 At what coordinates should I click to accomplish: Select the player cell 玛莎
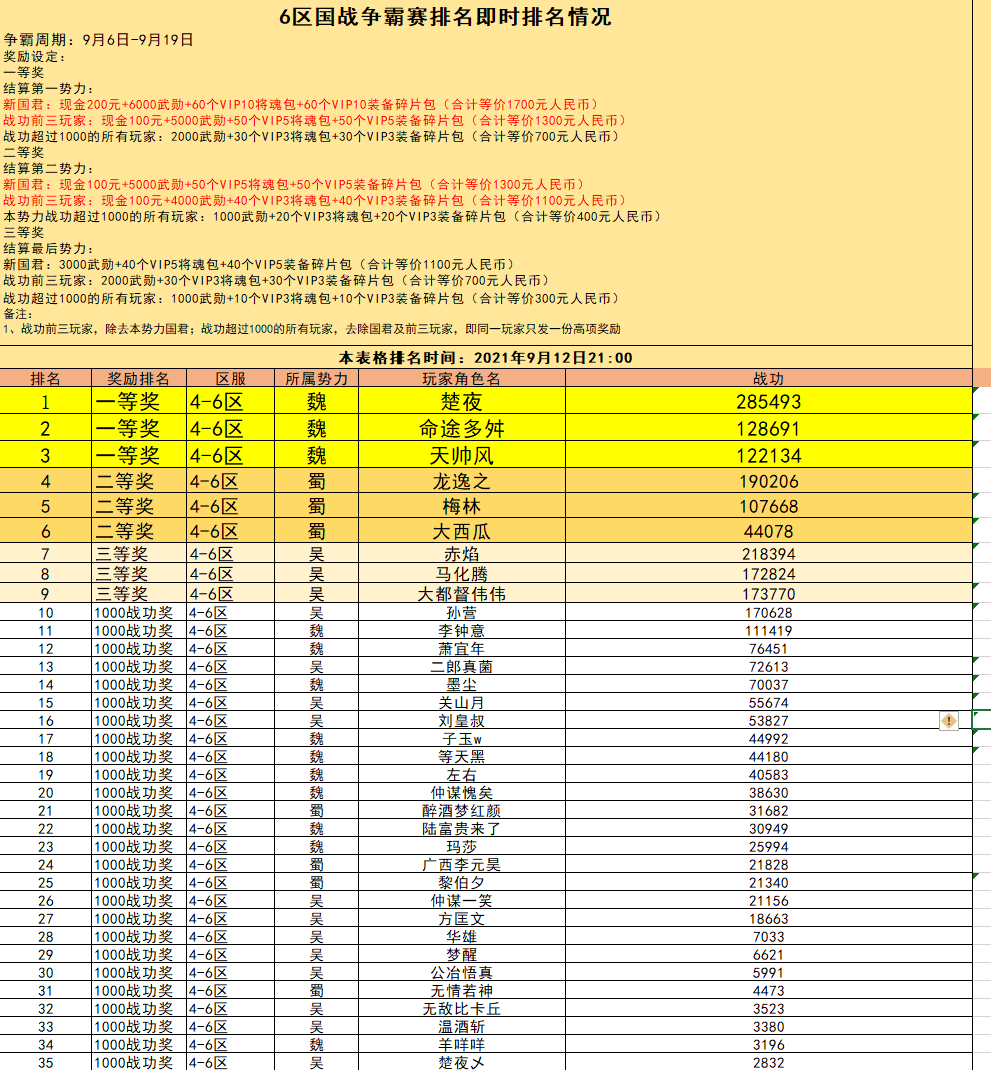pos(462,846)
